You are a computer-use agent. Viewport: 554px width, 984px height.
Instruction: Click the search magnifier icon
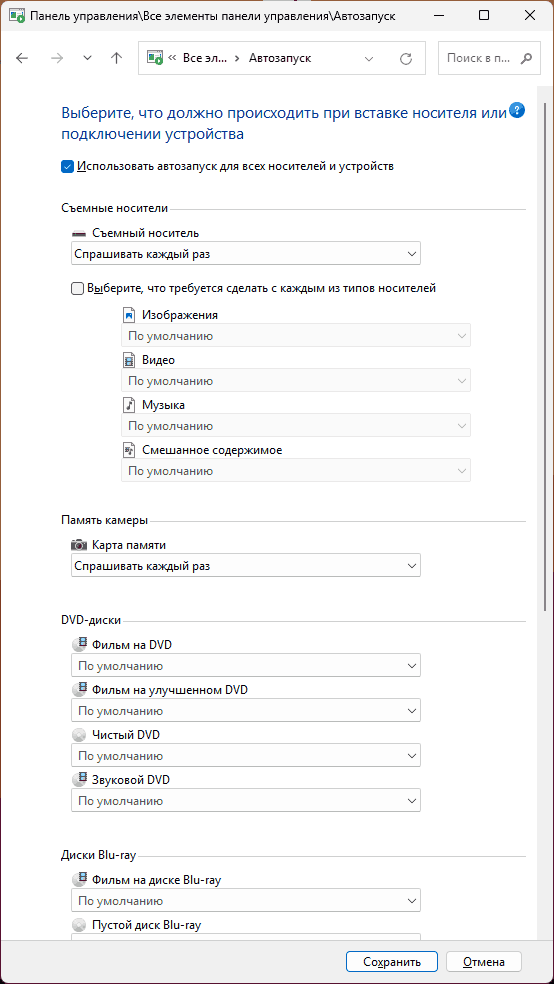click(526, 58)
